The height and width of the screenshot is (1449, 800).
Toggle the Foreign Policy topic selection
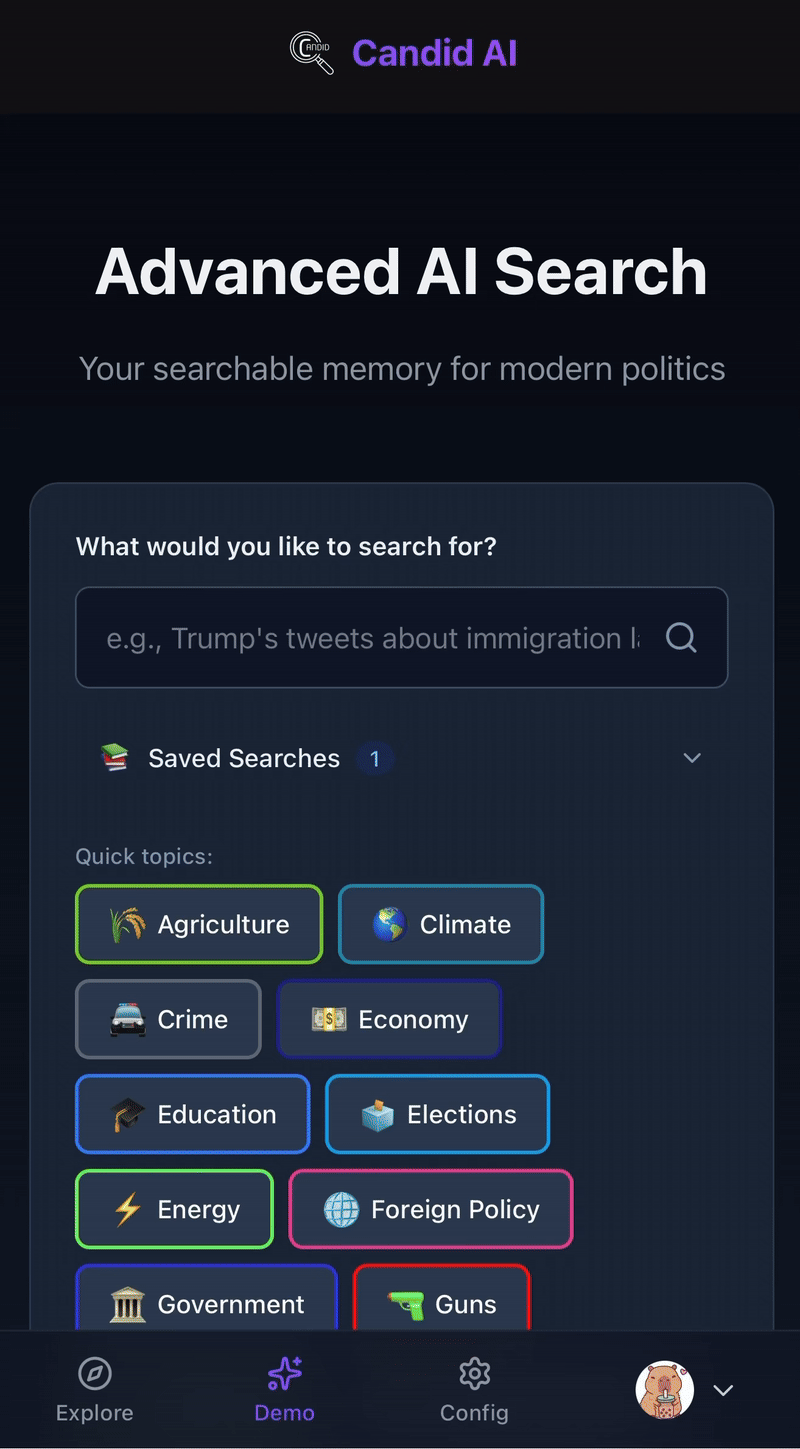pyautogui.click(x=431, y=1209)
